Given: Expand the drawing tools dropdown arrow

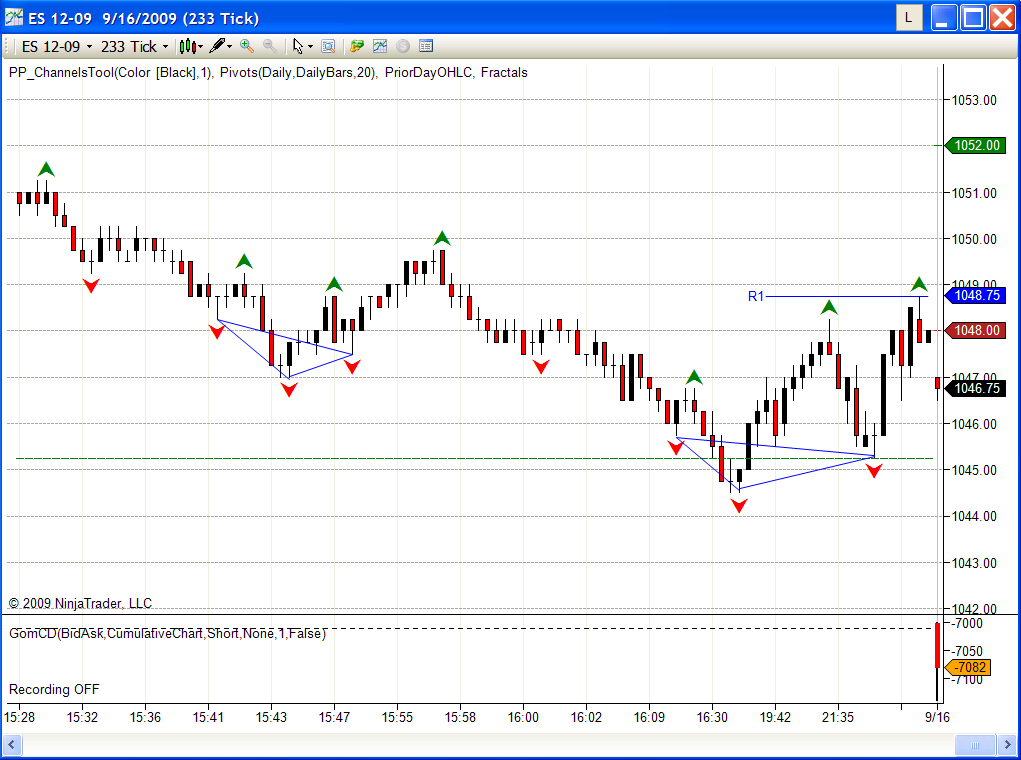Looking at the screenshot, I should click(230, 47).
